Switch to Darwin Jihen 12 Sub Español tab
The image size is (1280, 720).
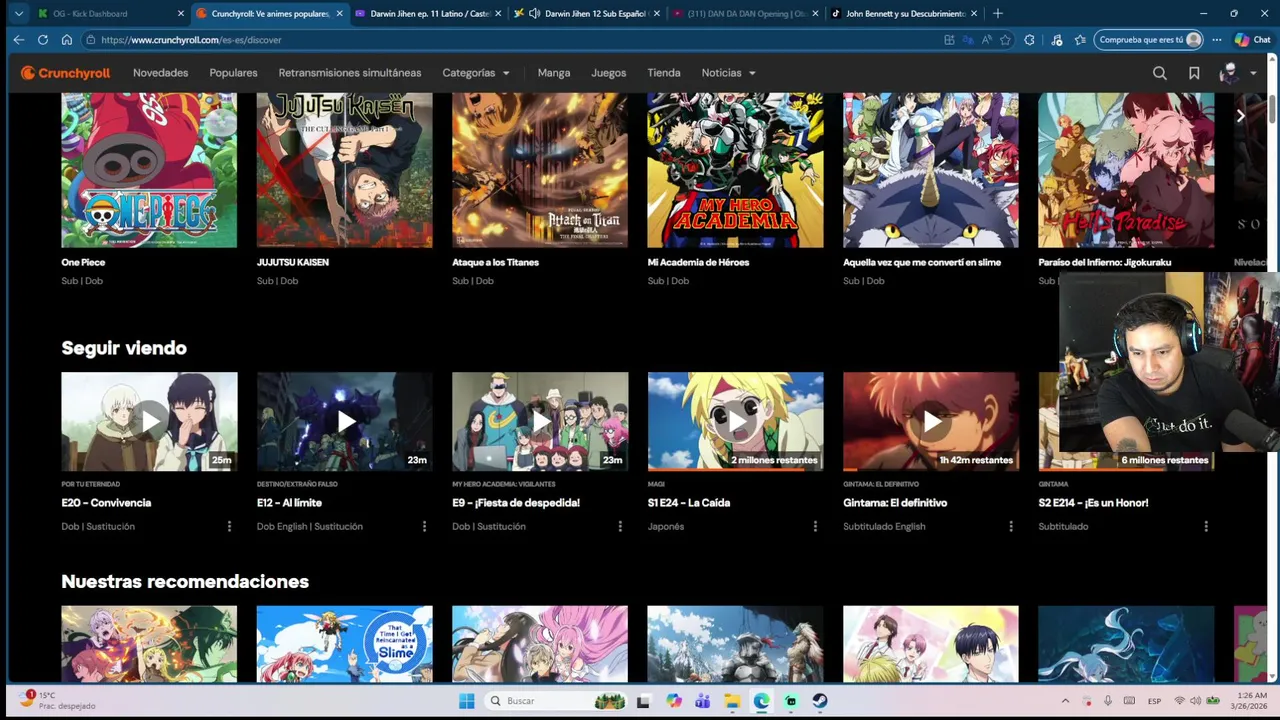coord(588,14)
